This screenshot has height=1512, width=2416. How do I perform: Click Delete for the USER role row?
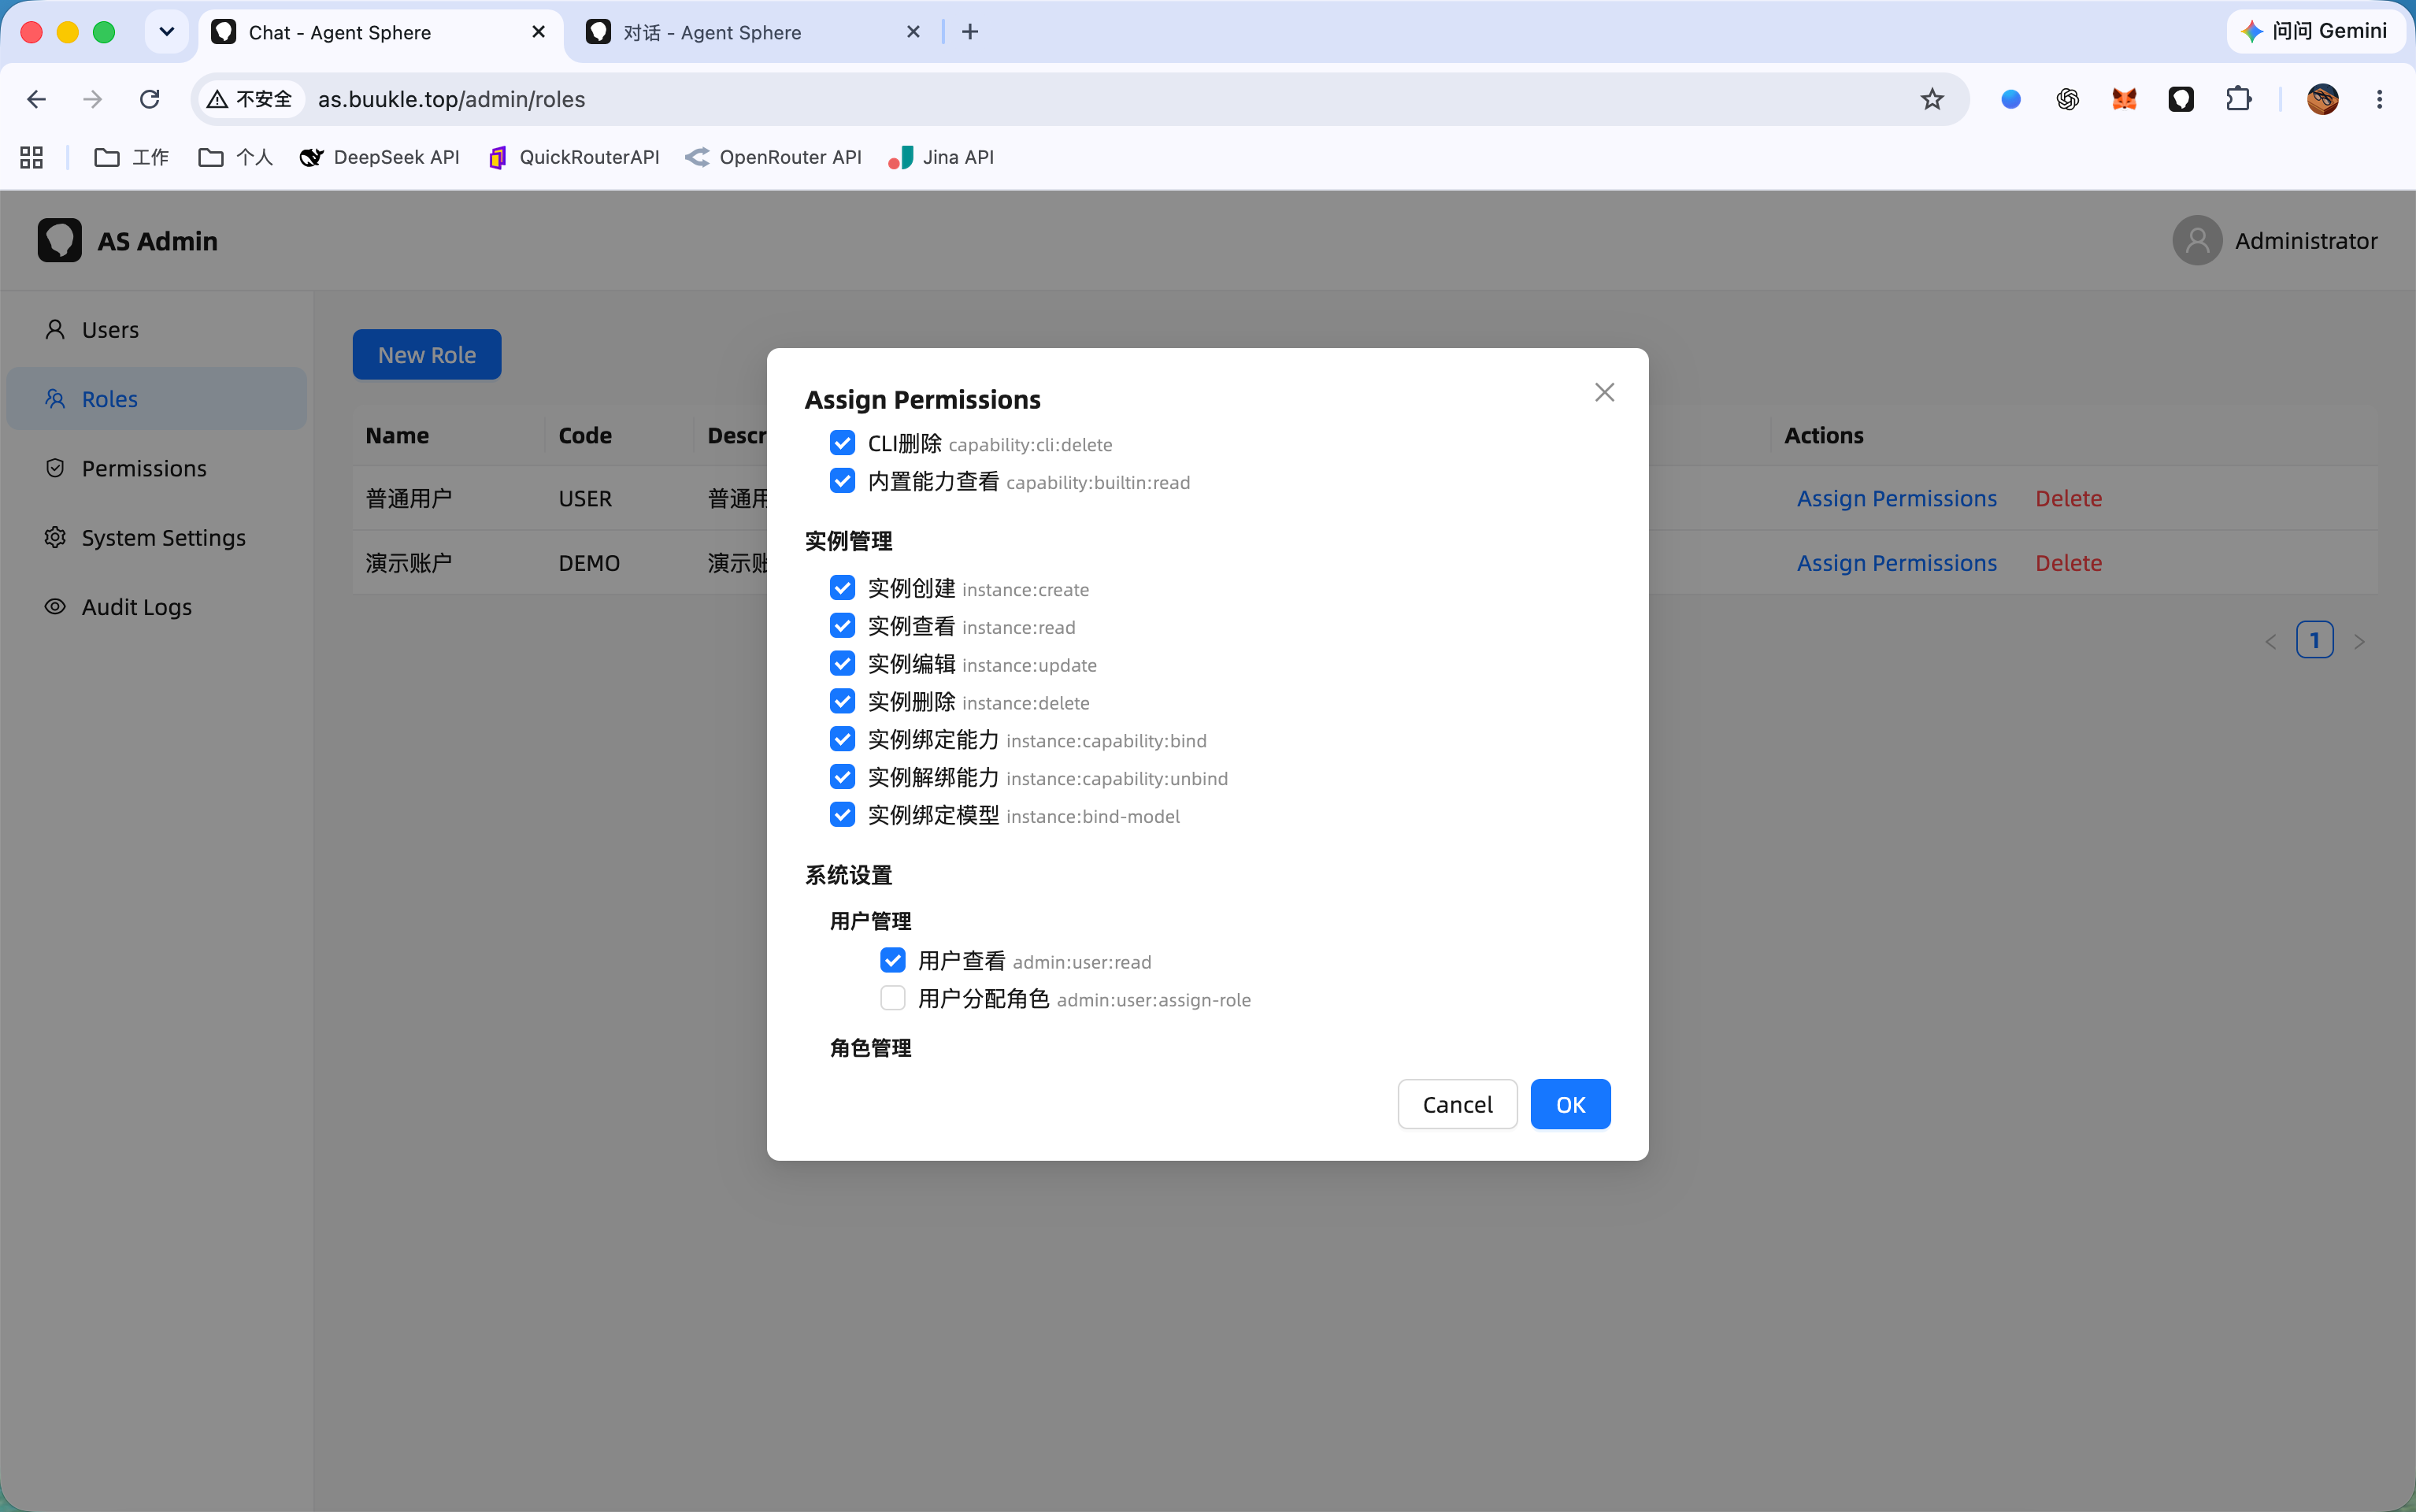click(2068, 498)
